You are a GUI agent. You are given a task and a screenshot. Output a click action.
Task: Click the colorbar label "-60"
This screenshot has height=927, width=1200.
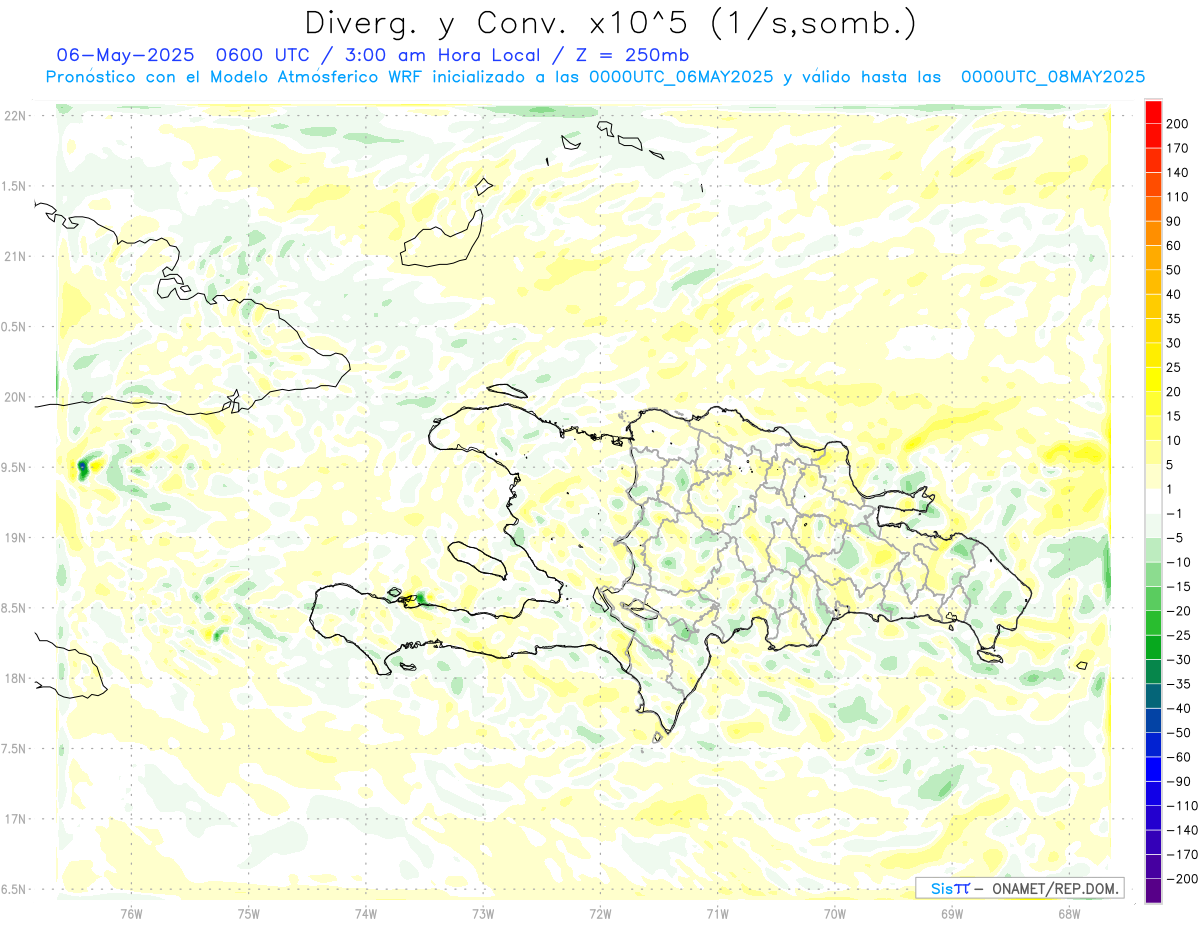point(1180,757)
